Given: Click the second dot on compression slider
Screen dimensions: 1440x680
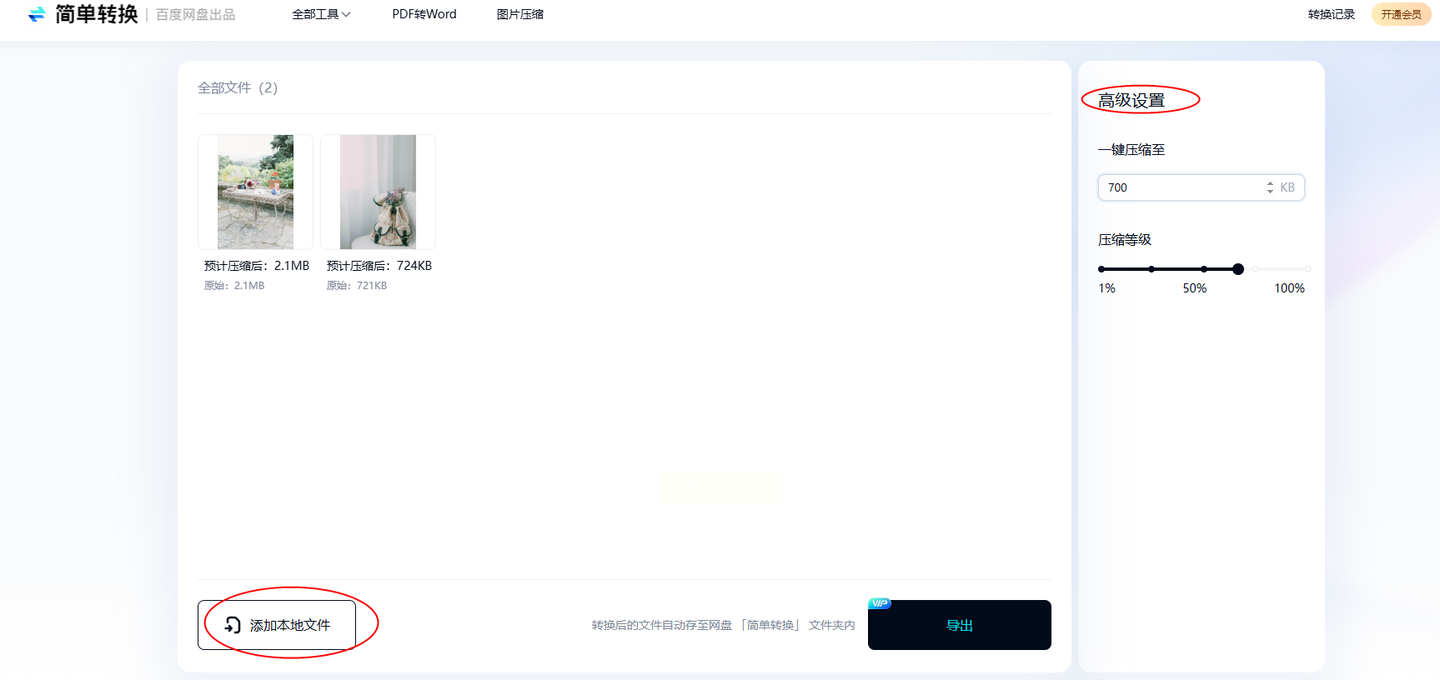Looking at the screenshot, I should (1152, 269).
